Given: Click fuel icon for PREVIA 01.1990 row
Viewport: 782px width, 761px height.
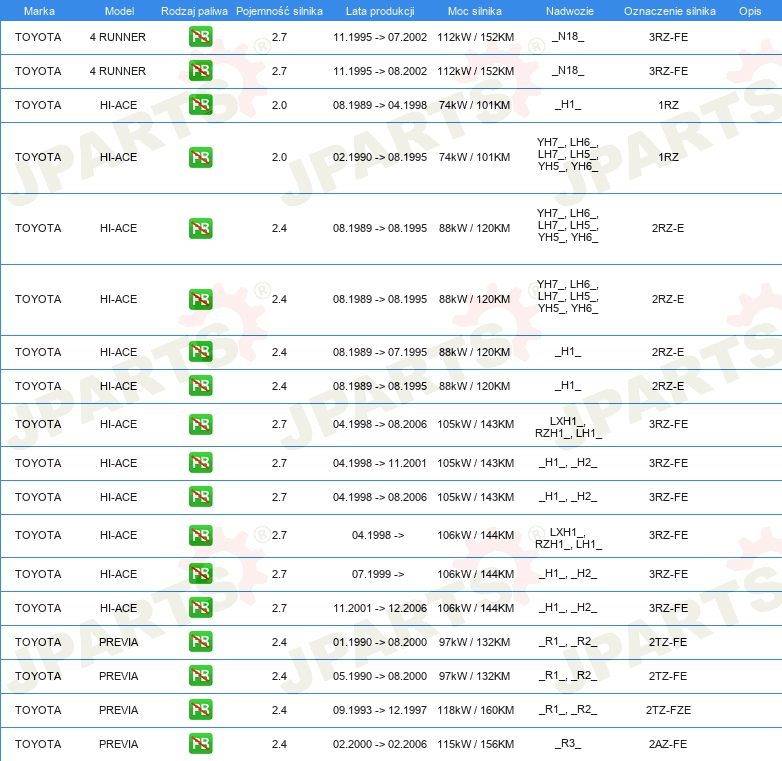Looking at the screenshot, I should (x=200, y=641).
